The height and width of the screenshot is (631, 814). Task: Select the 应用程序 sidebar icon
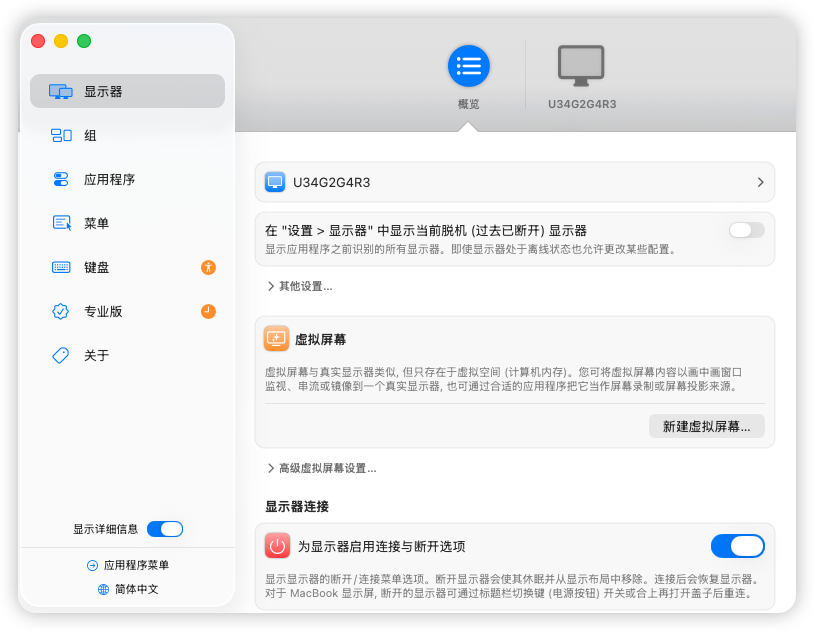coord(61,180)
